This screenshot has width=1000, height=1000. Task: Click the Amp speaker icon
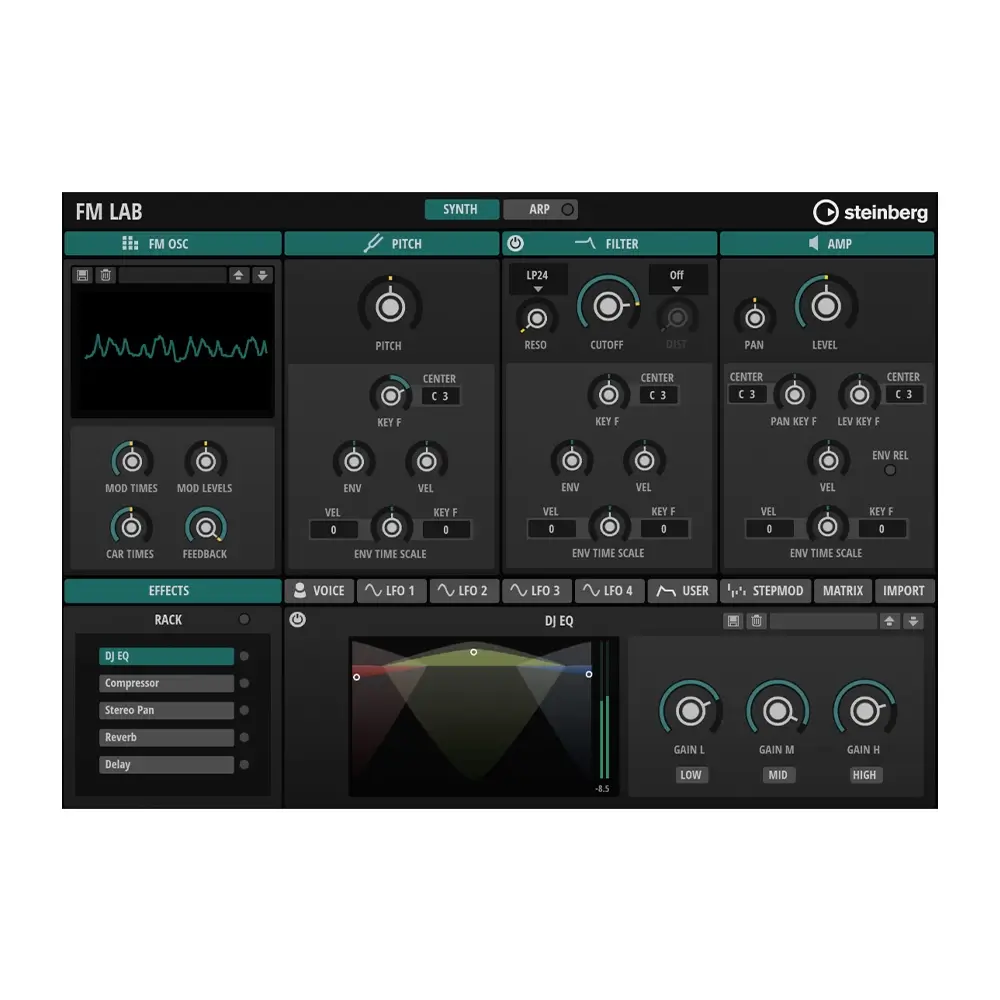[x=813, y=244]
